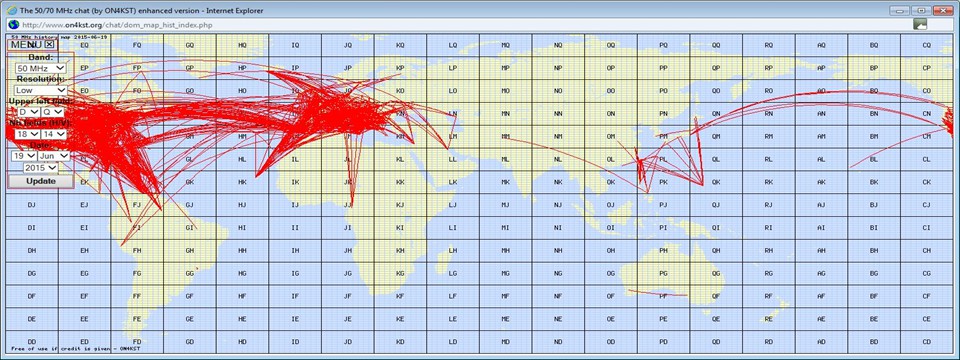Open the month dropdown showing Jun
The image size is (960, 360).
(x=54, y=156)
